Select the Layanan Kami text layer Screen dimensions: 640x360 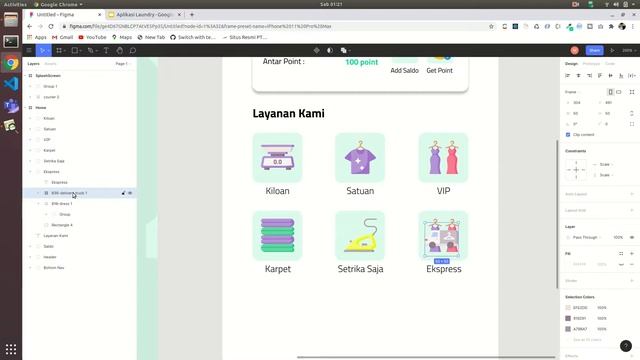pyautogui.click(x=56, y=236)
